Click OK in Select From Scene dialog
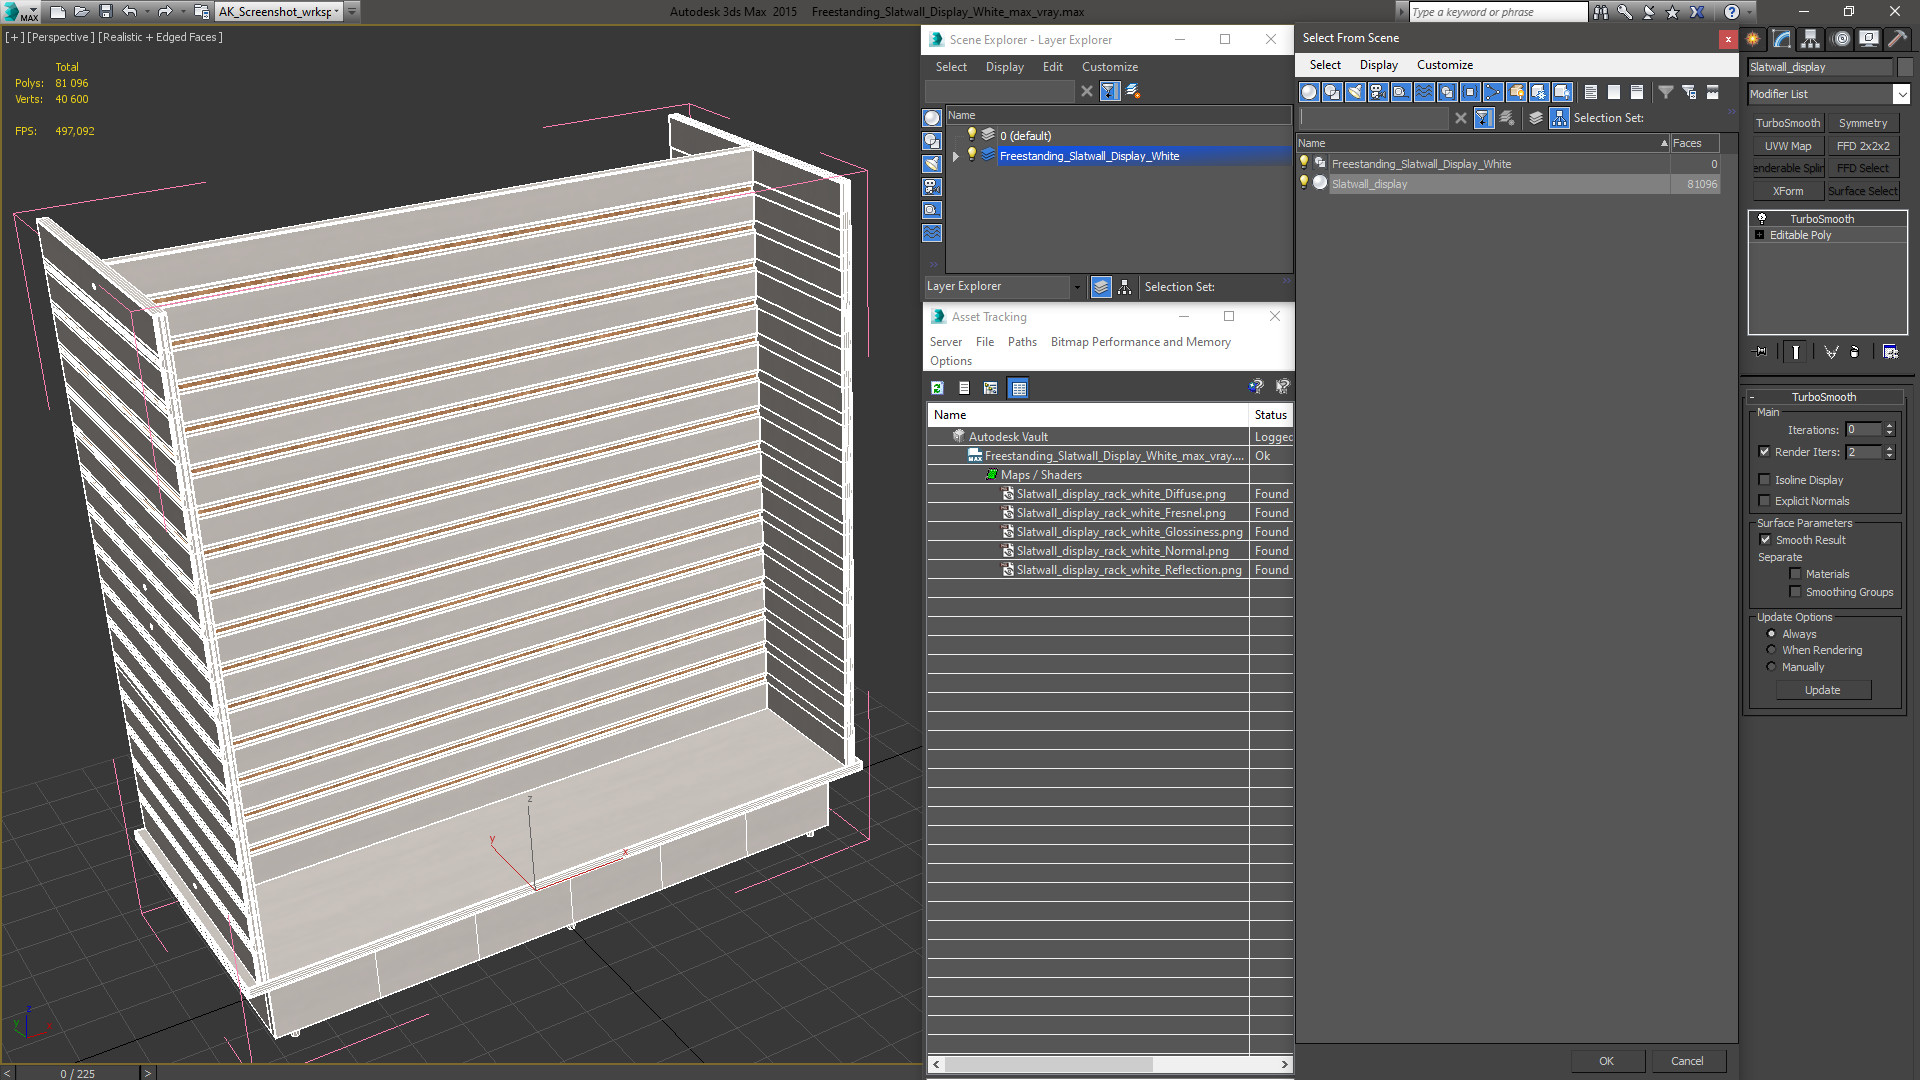The width and height of the screenshot is (1920, 1080). (1606, 1061)
